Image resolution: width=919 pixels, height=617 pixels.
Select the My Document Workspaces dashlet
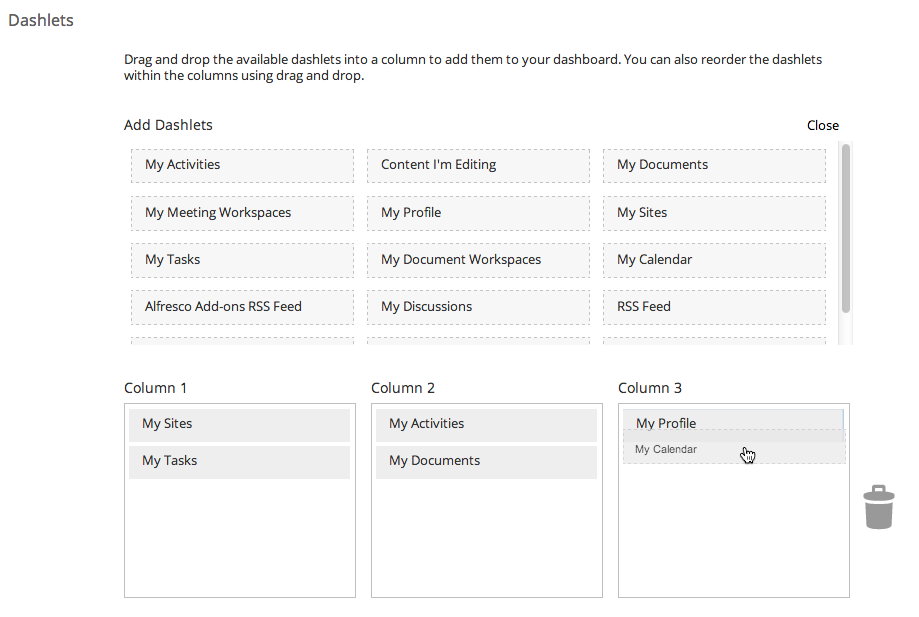coord(477,259)
